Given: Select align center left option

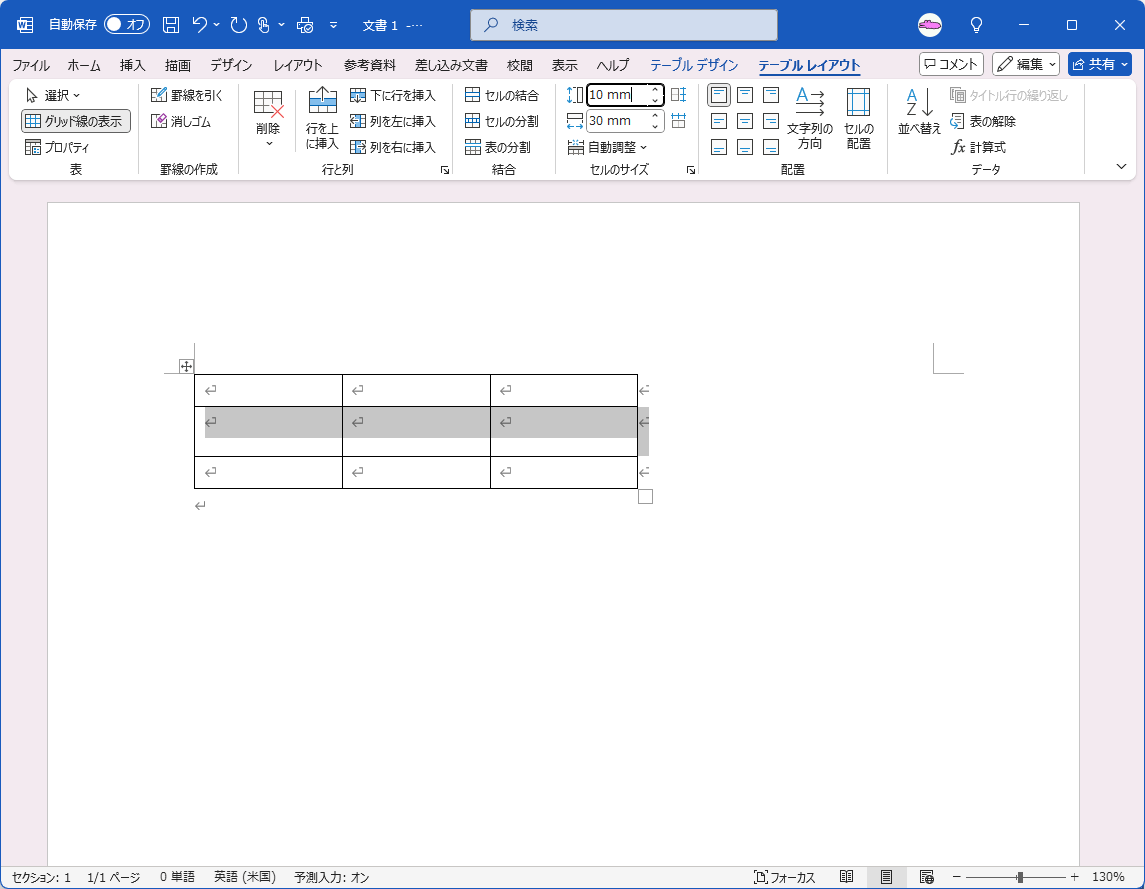Looking at the screenshot, I should (719, 121).
